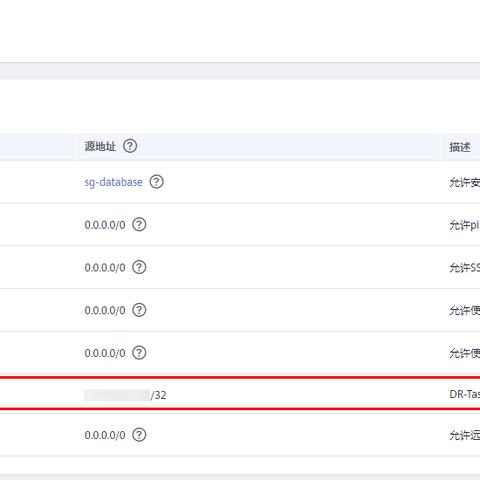
Task: Select the 0.0.0.0/0 address in 允许pi row
Action: click(105, 225)
